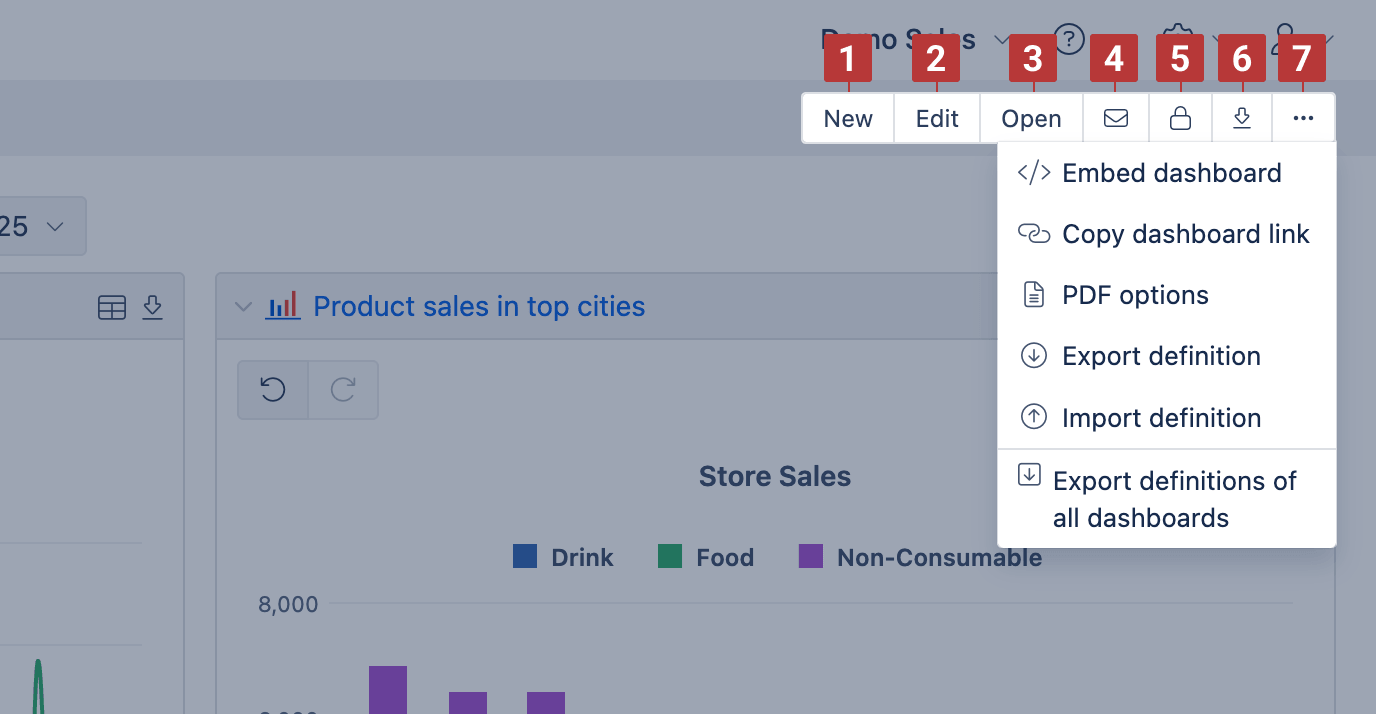This screenshot has height=714, width=1376.
Task: Click the download dashboard icon in toolbar
Action: point(1242,118)
